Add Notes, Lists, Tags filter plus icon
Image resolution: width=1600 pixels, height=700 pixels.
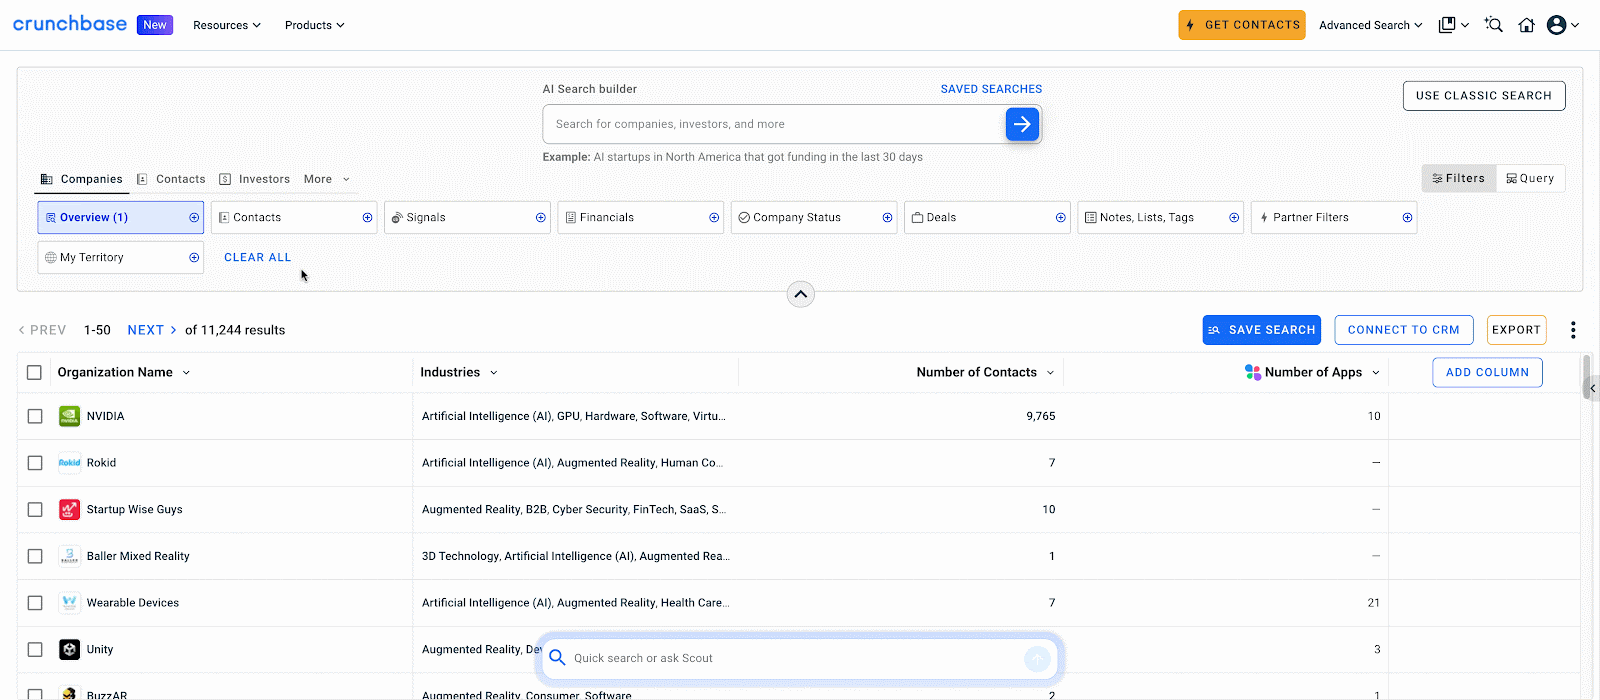point(1234,217)
